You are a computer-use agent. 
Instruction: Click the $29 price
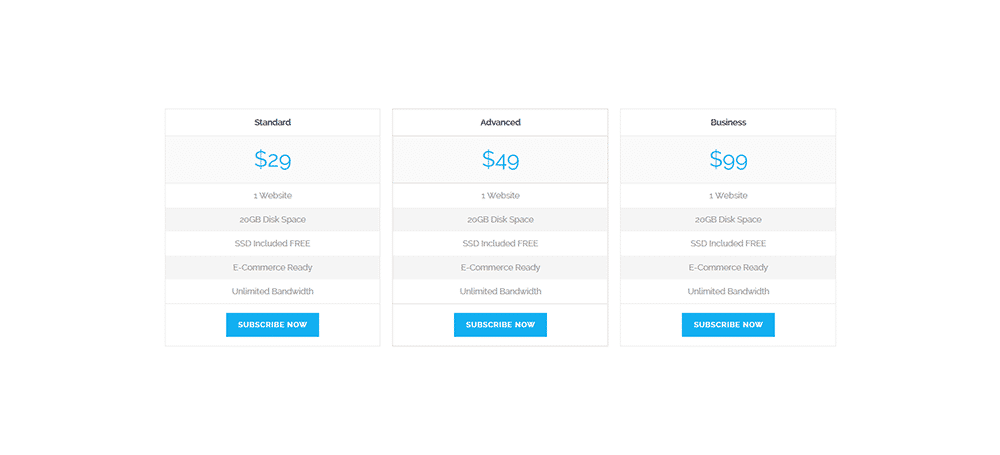(272, 159)
